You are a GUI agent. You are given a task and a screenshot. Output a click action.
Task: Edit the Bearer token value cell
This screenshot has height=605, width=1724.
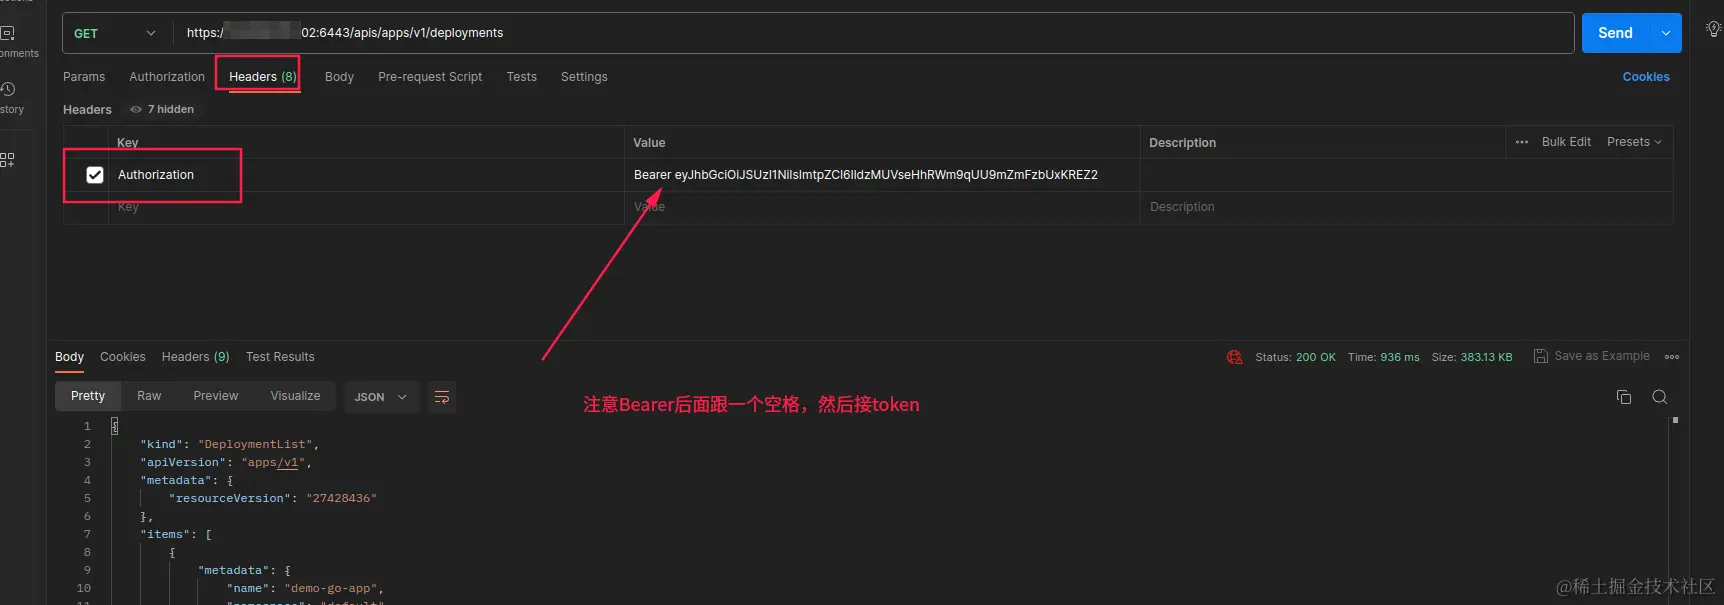tap(882, 175)
